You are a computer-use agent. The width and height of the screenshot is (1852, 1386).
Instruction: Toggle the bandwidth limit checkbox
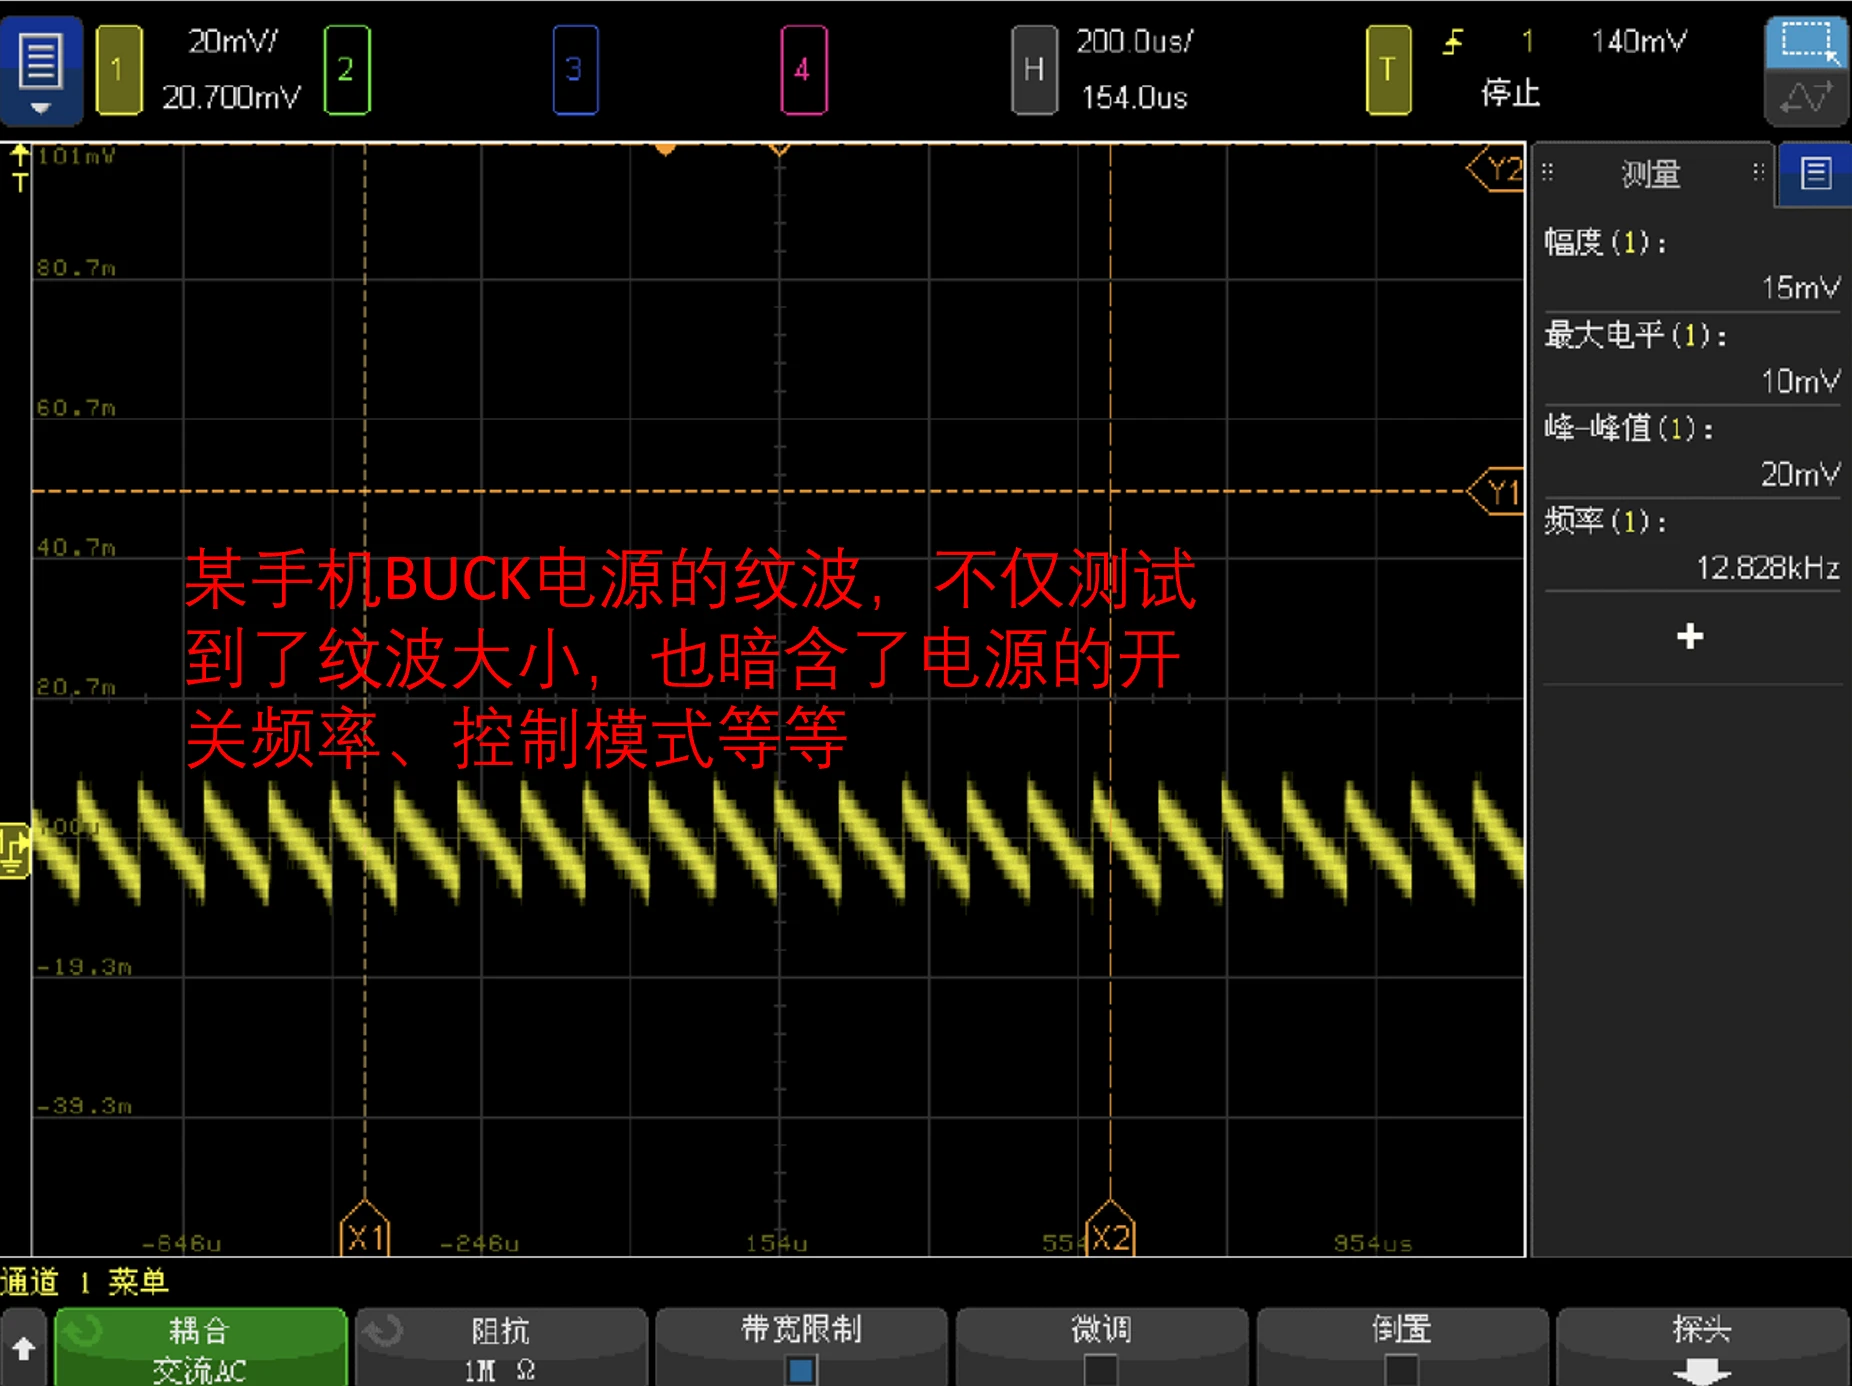tap(800, 1367)
